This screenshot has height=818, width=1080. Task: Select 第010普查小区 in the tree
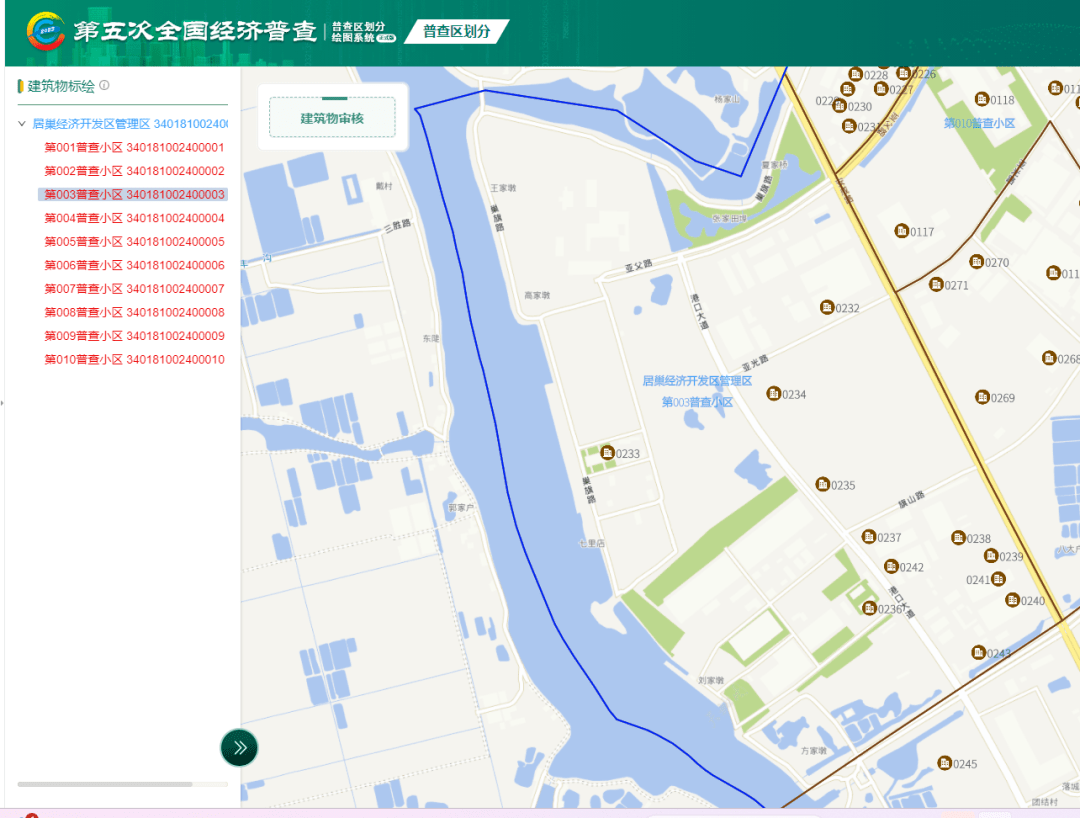pyautogui.click(x=134, y=359)
